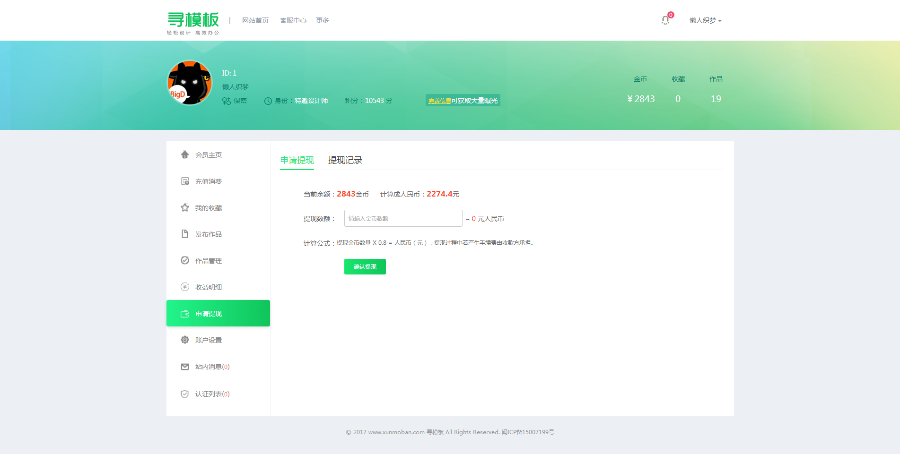
Task: Click the BigD cat profile avatar
Action: tap(189, 83)
